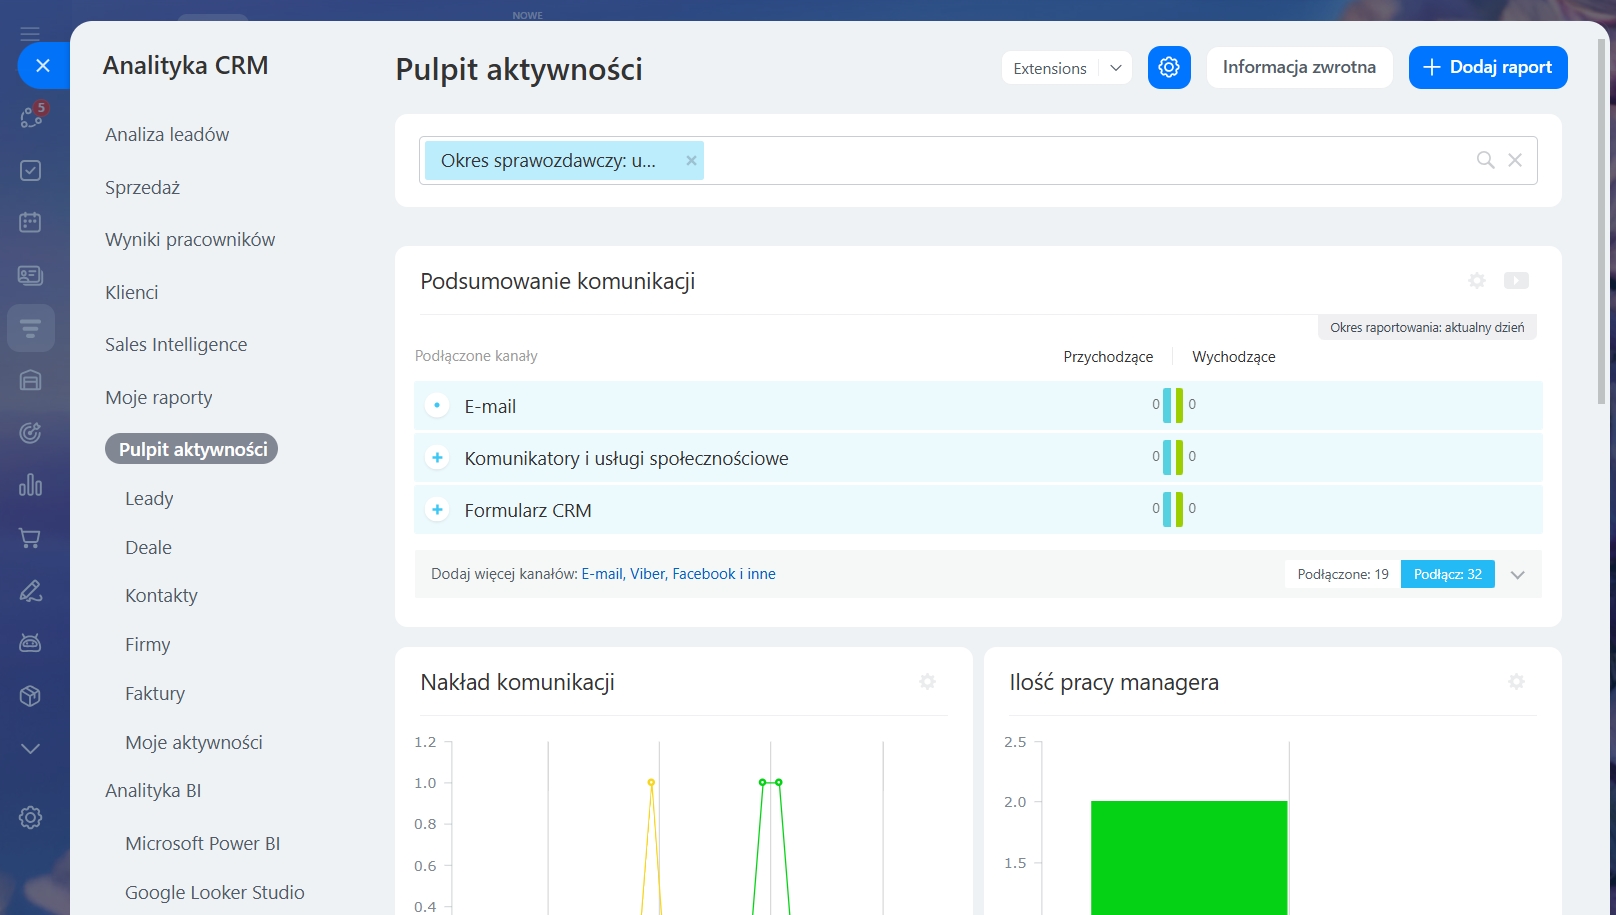The image size is (1616, 915).
Task: Click the yellow data point in Nakład komunikacji chart
Action: point(651,782)
